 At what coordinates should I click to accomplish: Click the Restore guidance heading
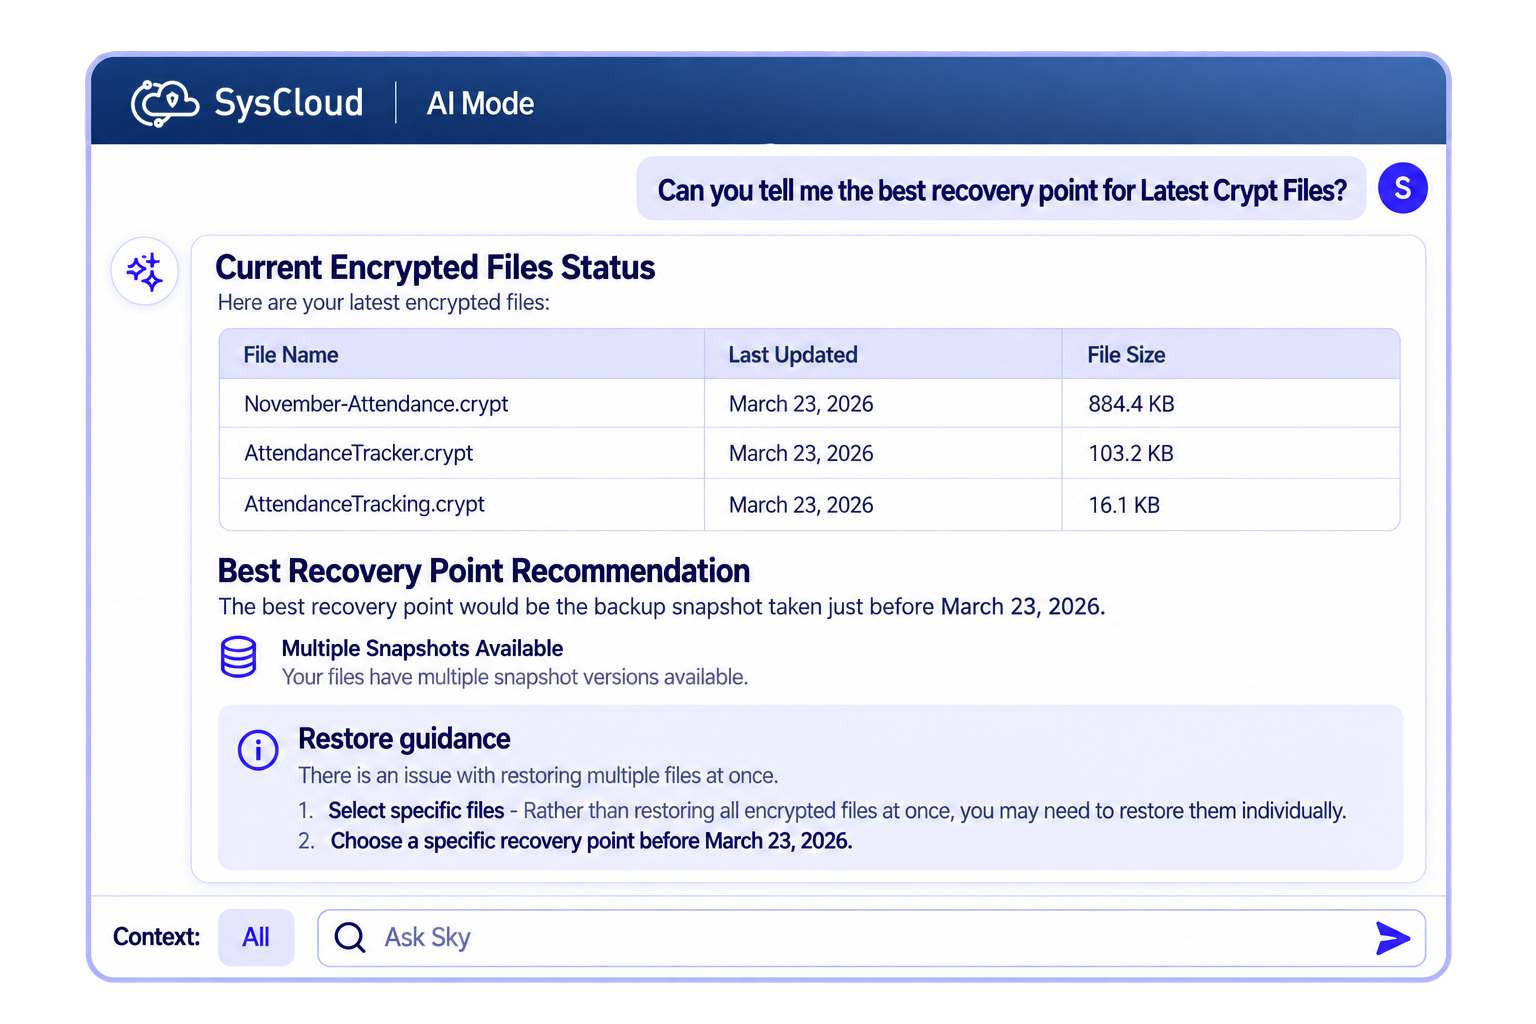pos(404,739)
